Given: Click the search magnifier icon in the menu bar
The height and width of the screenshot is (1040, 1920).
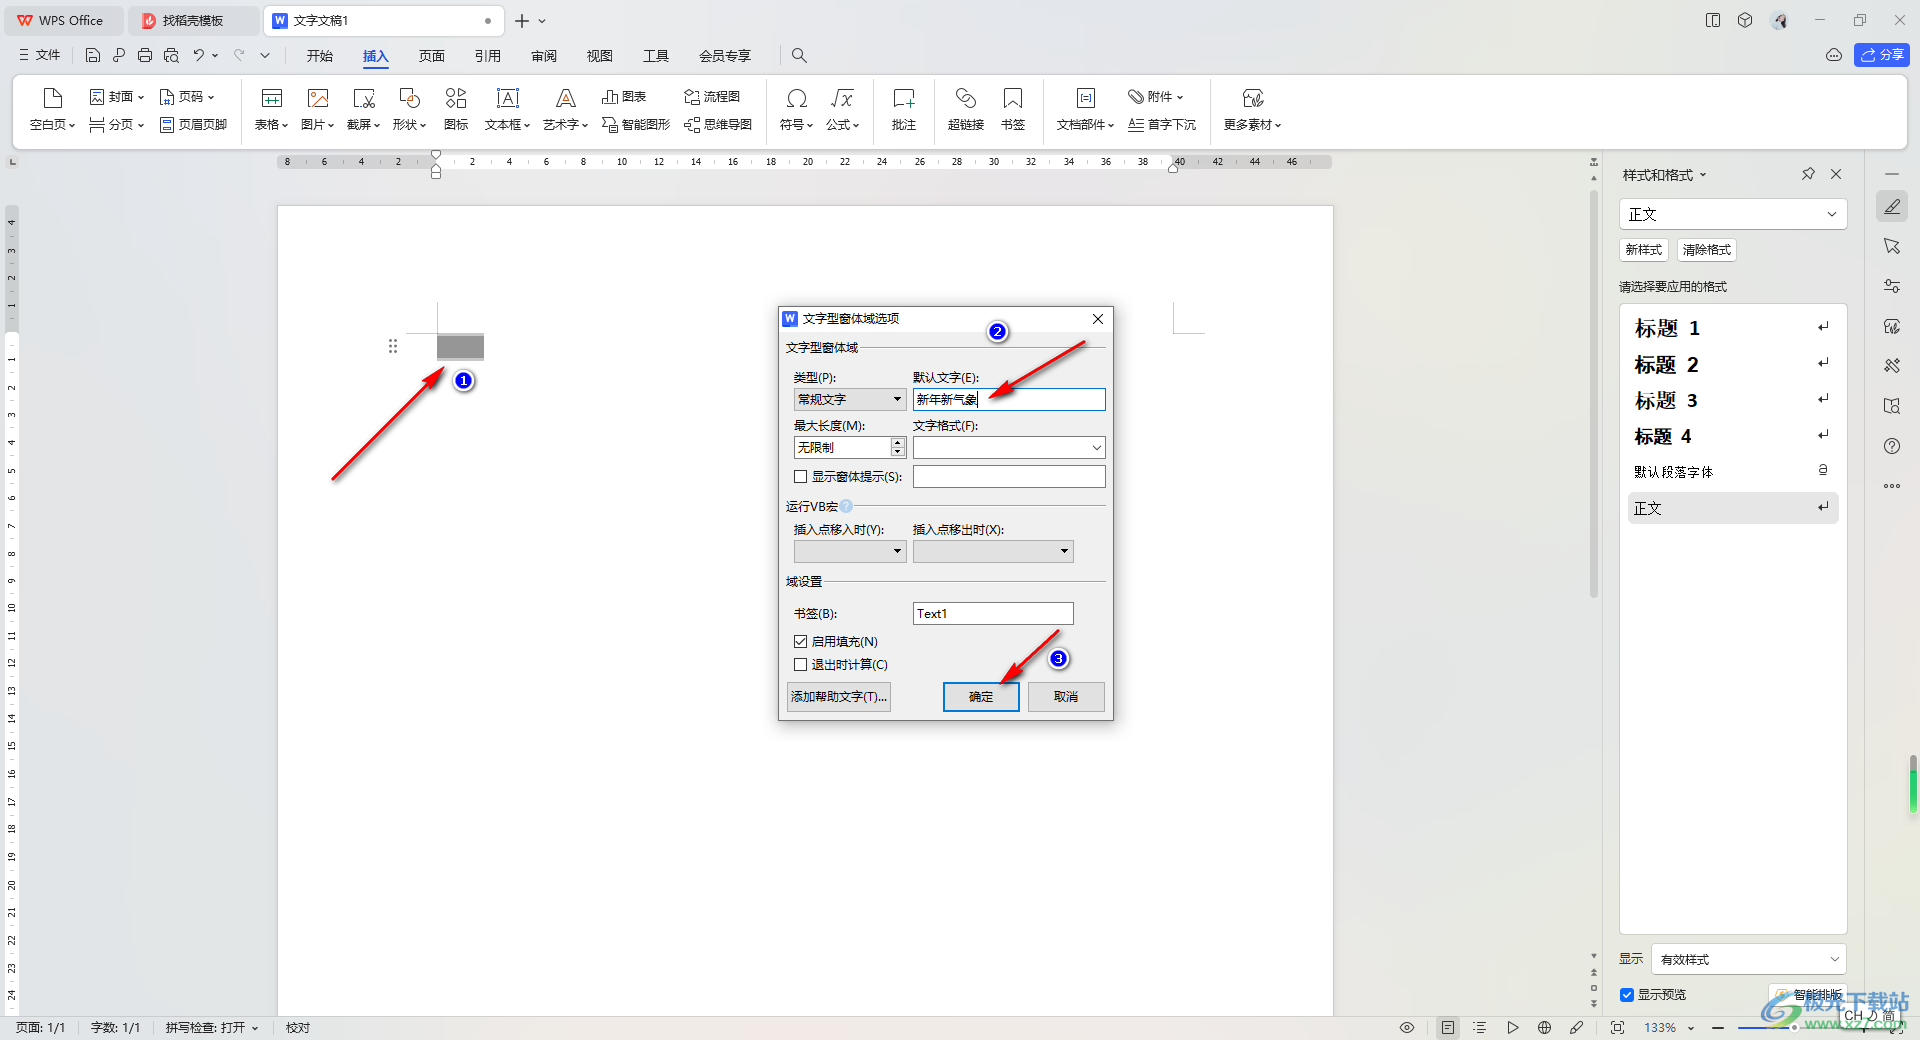Looking at the screenshot, I should point(799,56).
